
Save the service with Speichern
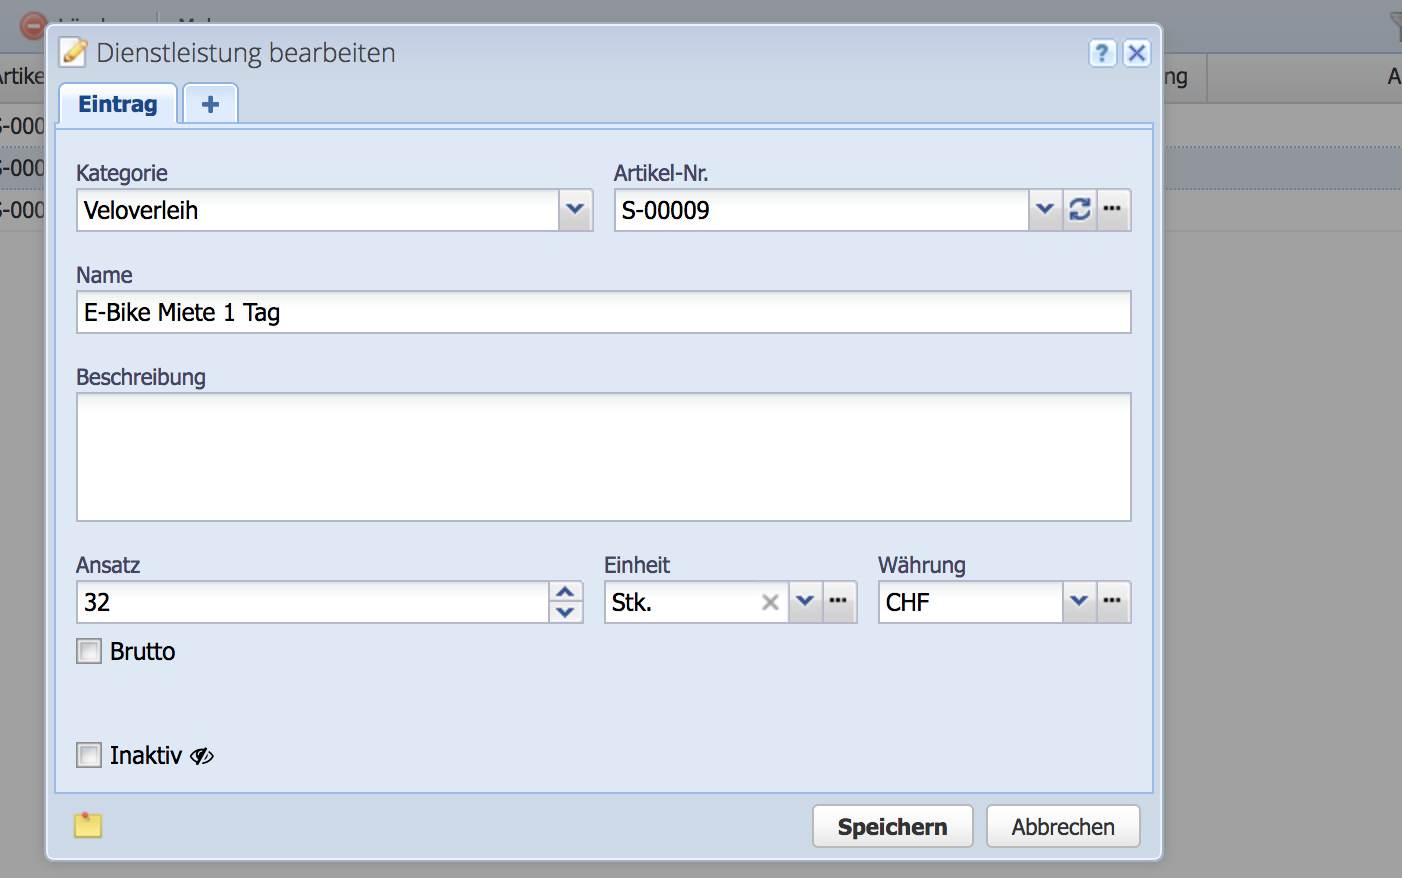point(892,826)
